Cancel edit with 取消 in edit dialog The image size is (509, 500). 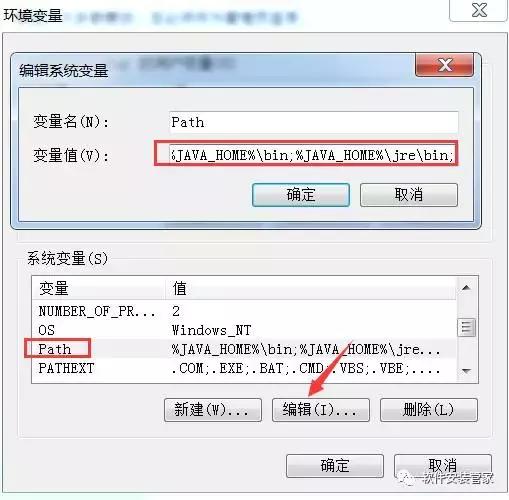(x=409, y=195)
